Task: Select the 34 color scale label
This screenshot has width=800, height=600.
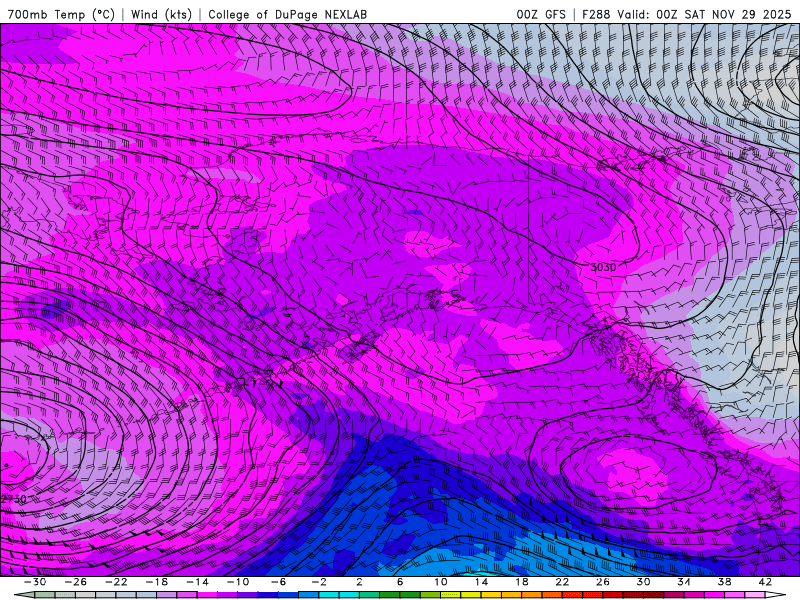Action: pyautogui.click(x=684, y=582)
